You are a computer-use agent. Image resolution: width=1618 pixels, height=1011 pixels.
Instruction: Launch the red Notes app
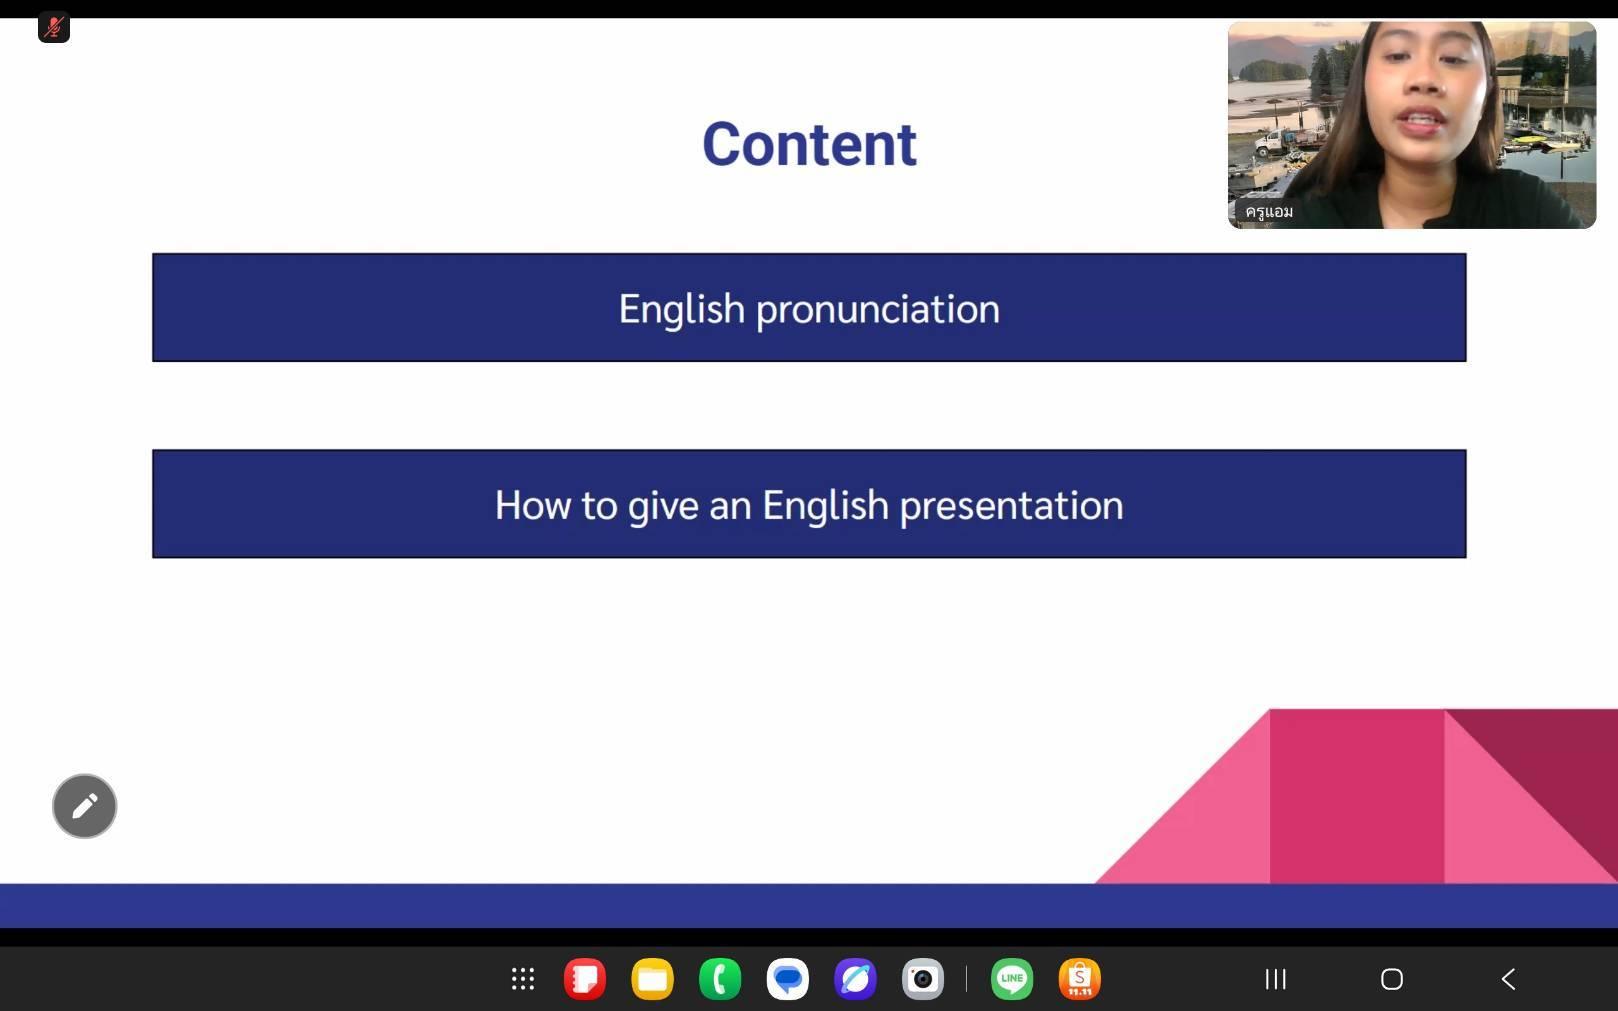pos(585,979)
